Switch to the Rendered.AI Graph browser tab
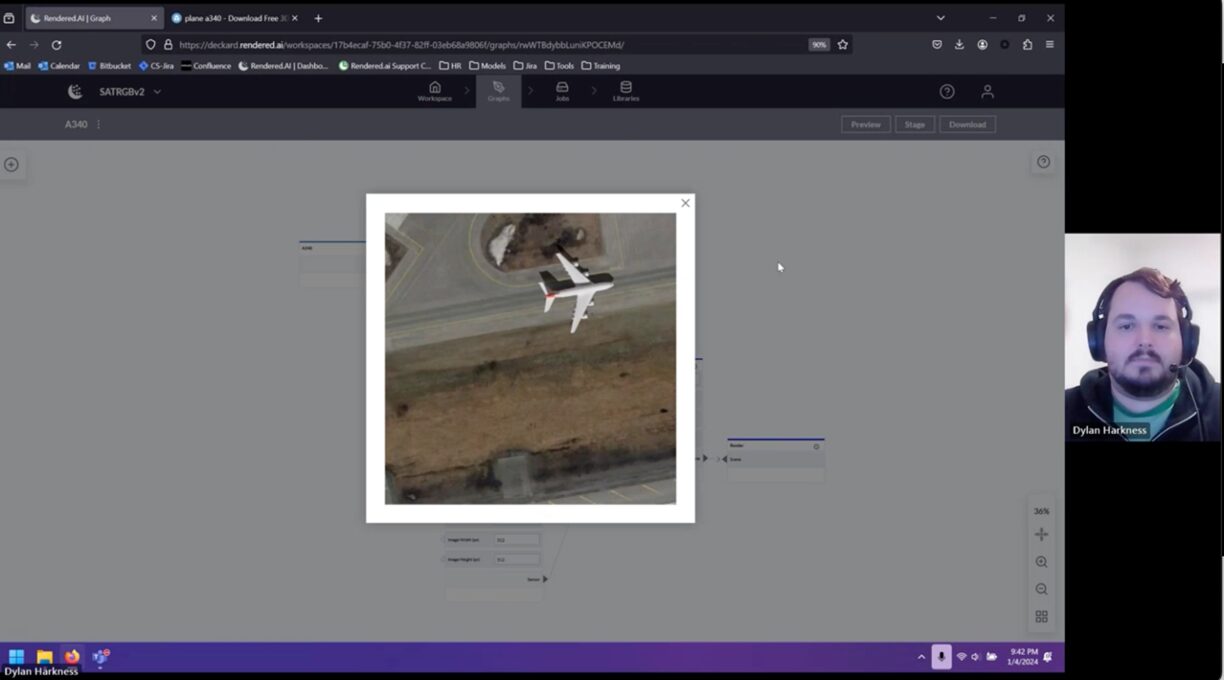Image resolution: width=1224 pixels, height=680 pixels. tap(93, 18)
